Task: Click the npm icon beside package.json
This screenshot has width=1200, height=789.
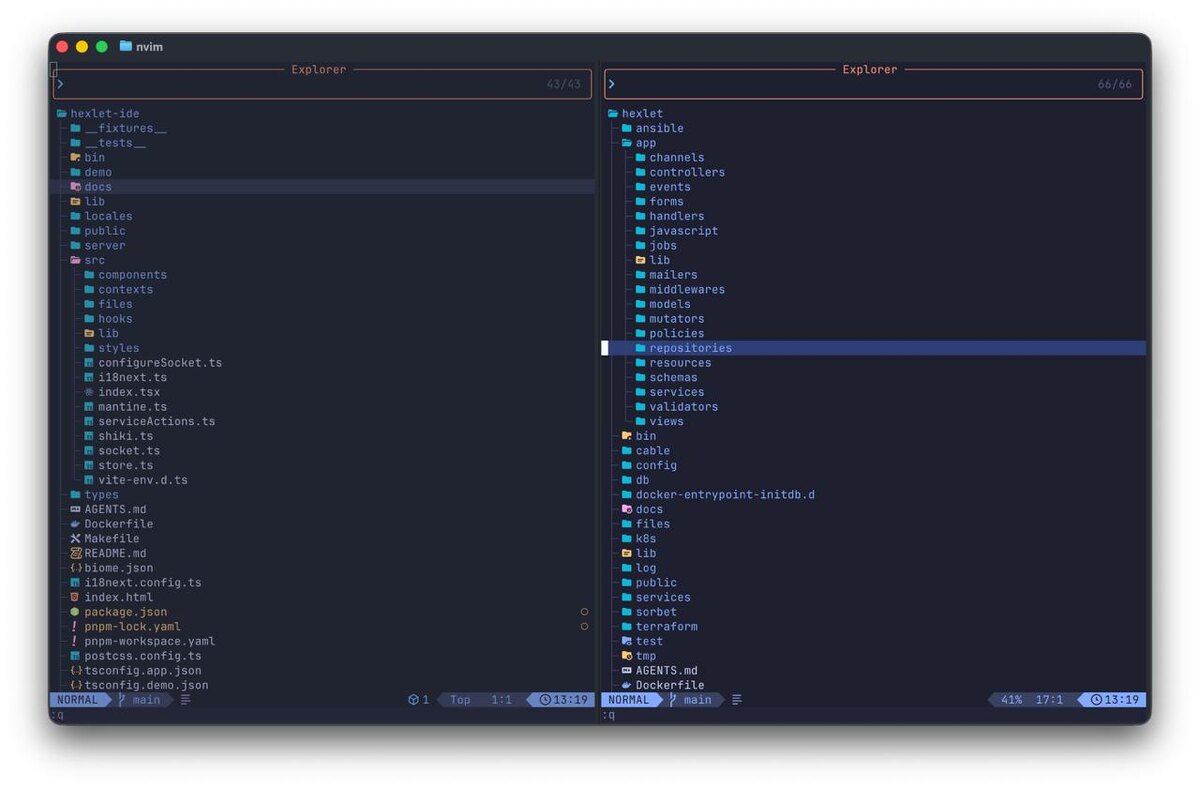Action: click(x=75, y=612)
